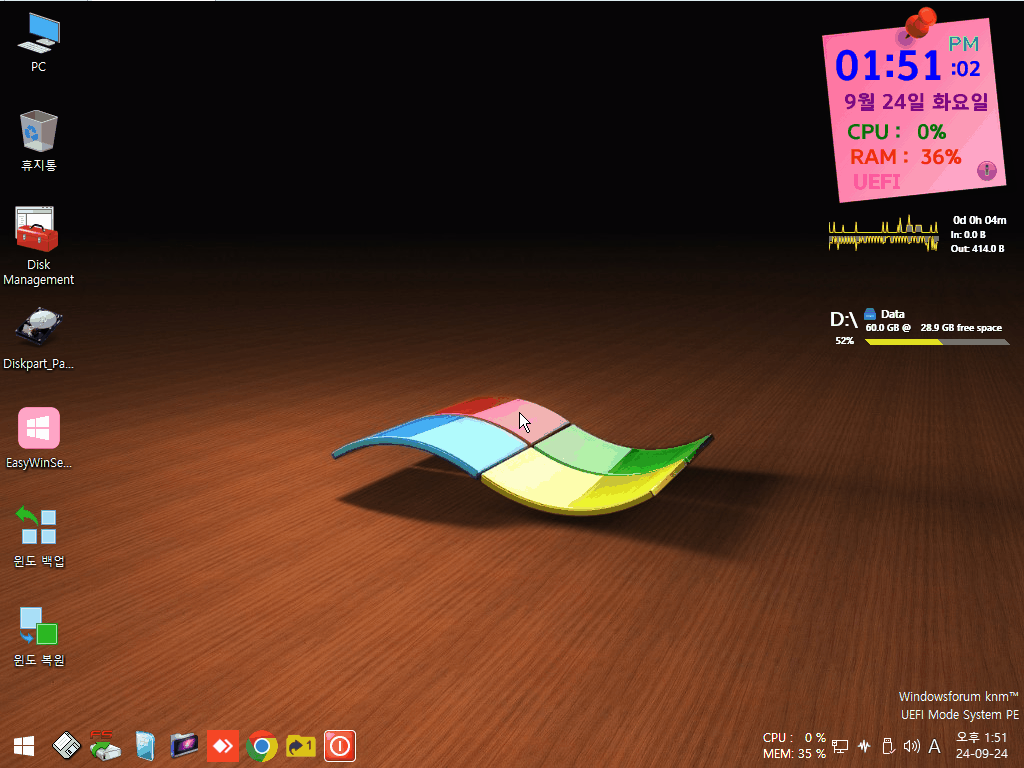Click the red power button taskbar icon

[340, 746]
